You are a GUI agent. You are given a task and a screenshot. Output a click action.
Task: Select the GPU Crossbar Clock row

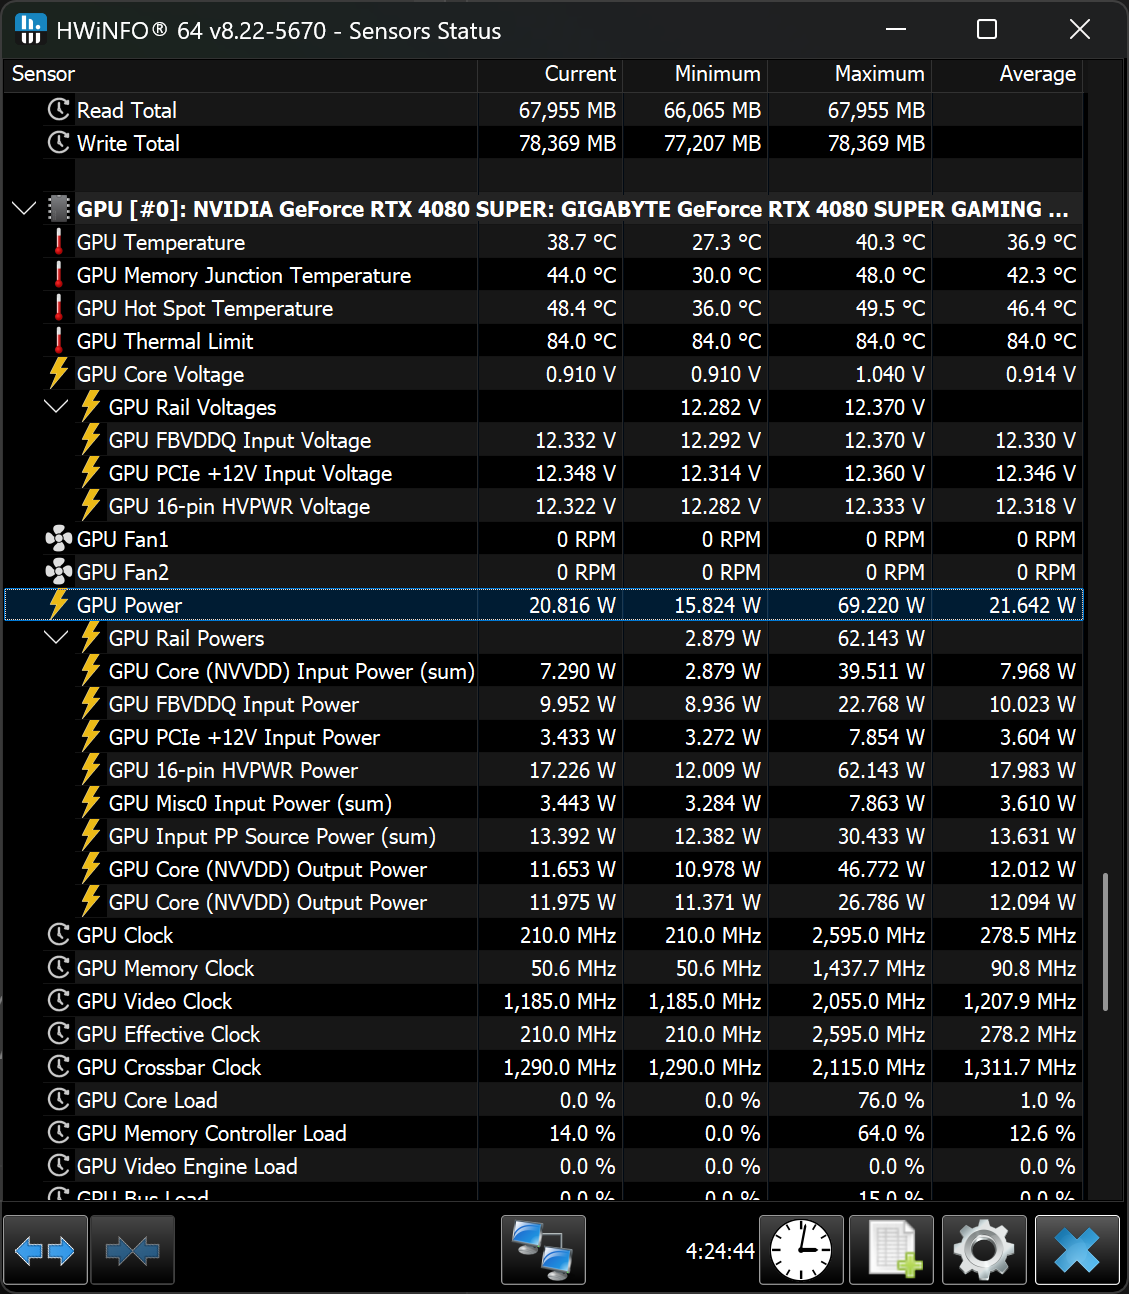click(x=543, y=1067)
